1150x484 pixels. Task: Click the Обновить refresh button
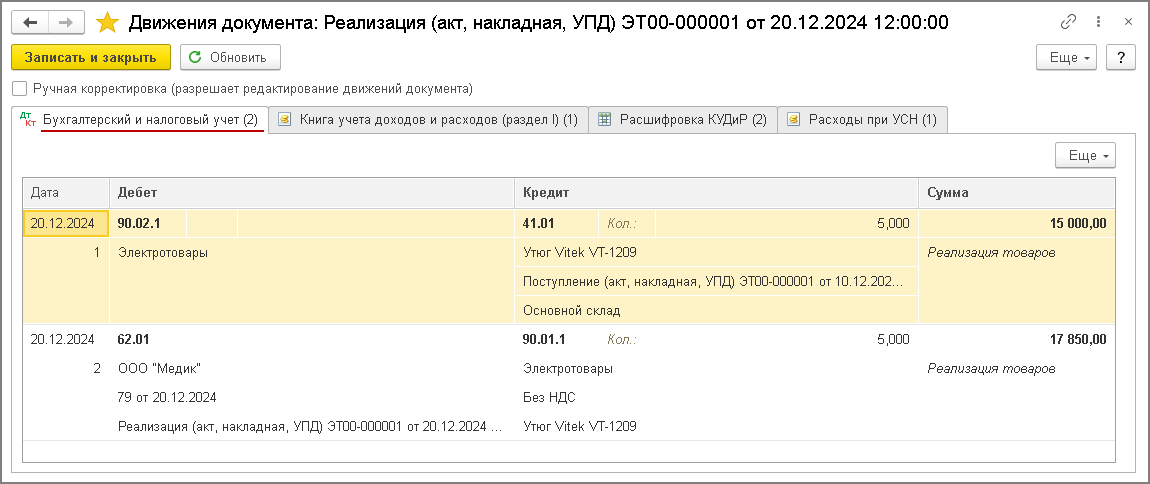coord(229,58)
